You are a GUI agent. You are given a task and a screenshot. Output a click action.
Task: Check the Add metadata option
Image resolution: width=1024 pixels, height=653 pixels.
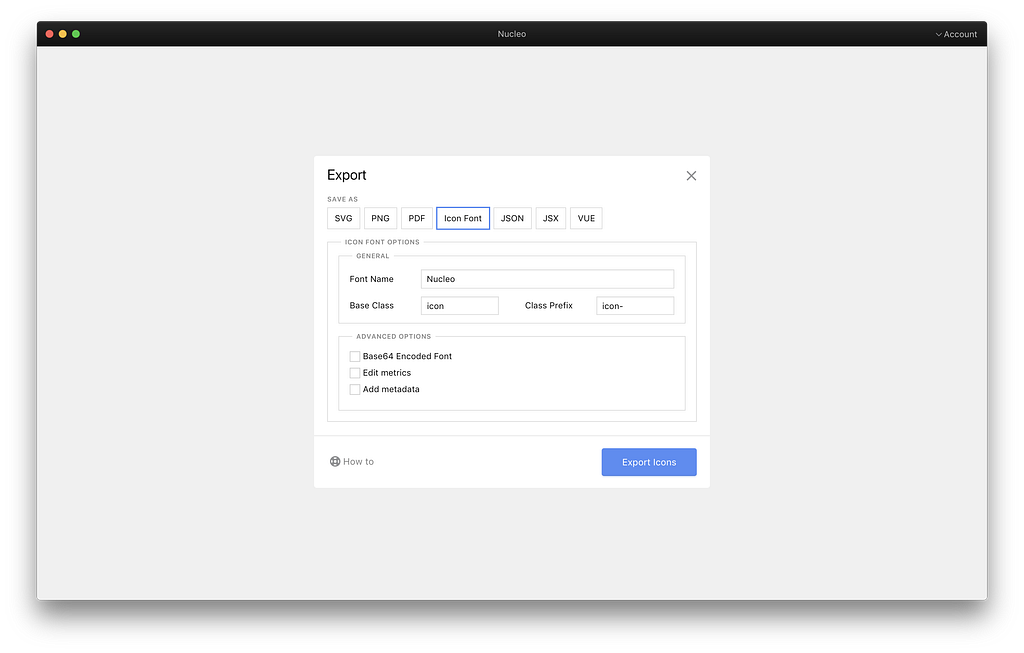(355, 389)
